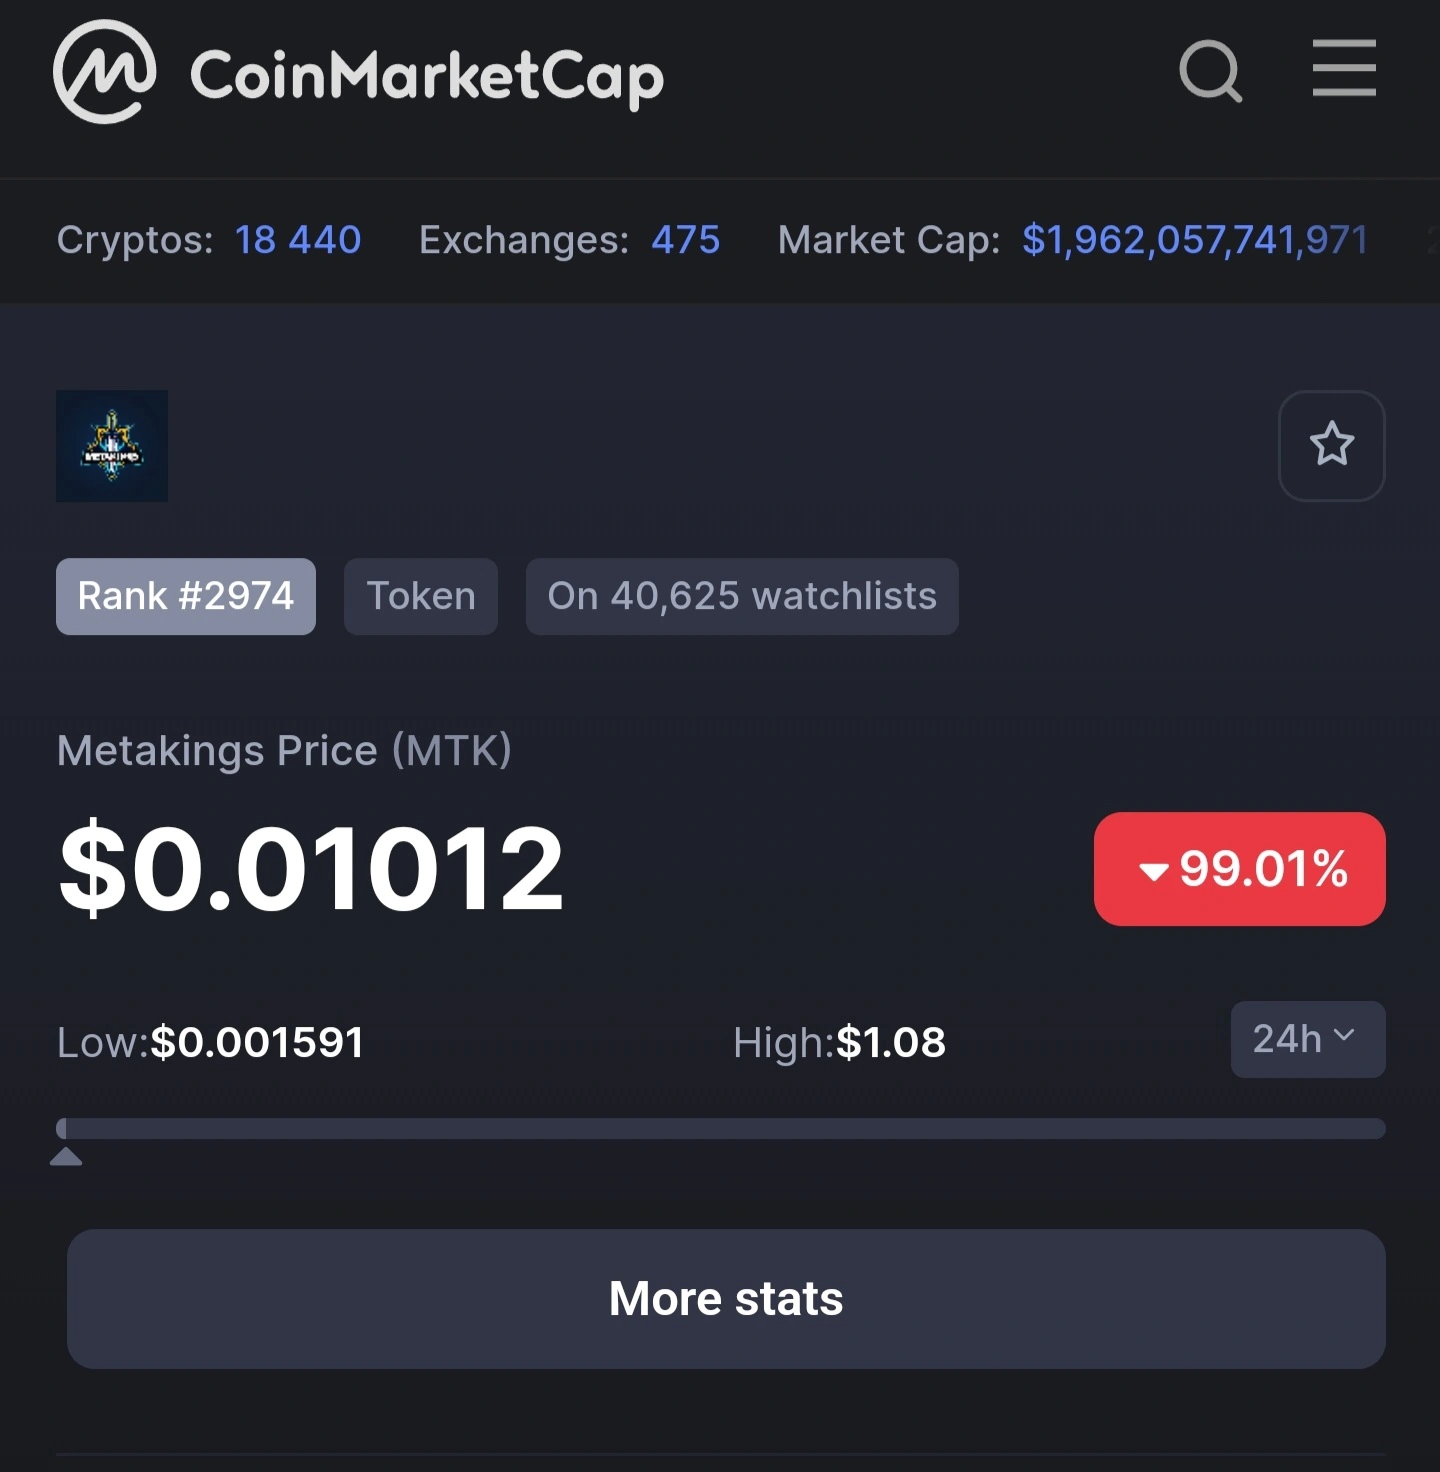Open the search magnifier icon
The height and width of the screenshot is (1472, 1440).
click(1211, 71)
